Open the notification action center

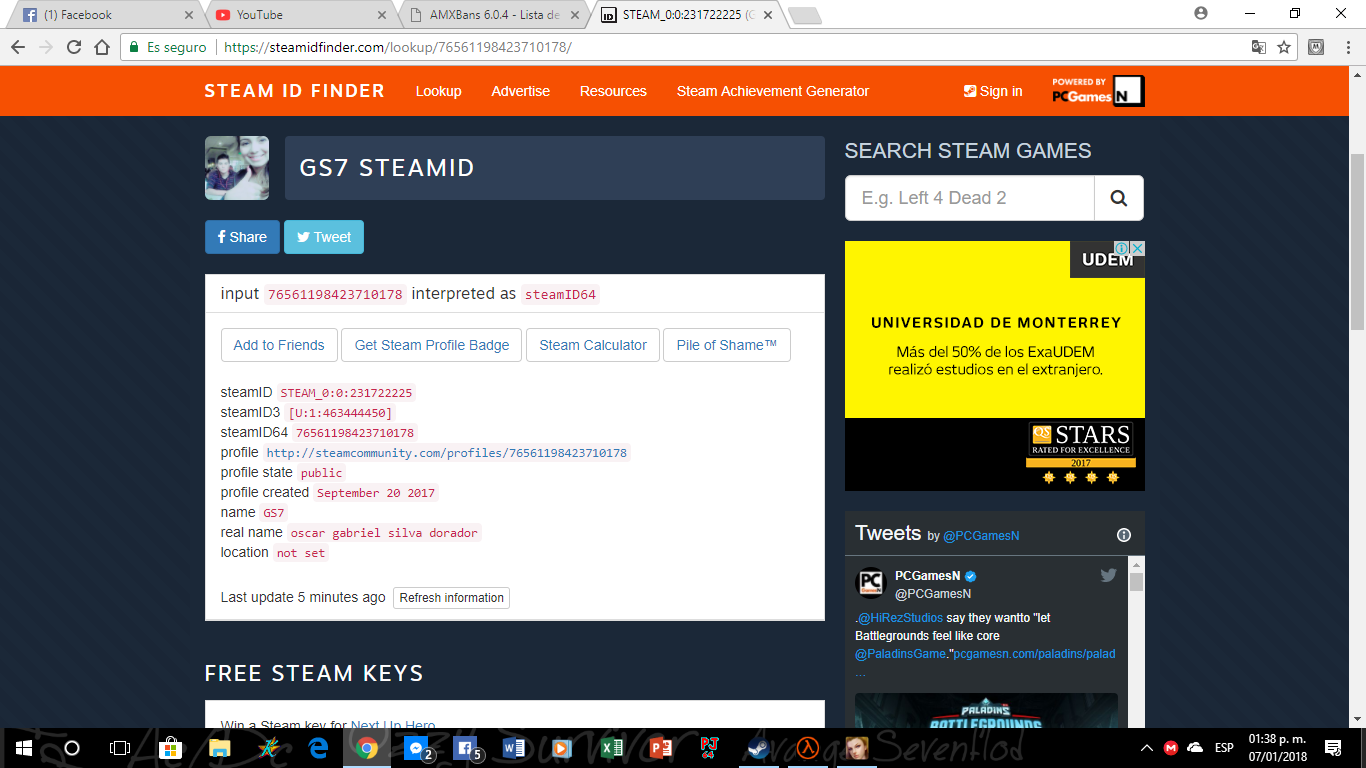[1333, 748]
